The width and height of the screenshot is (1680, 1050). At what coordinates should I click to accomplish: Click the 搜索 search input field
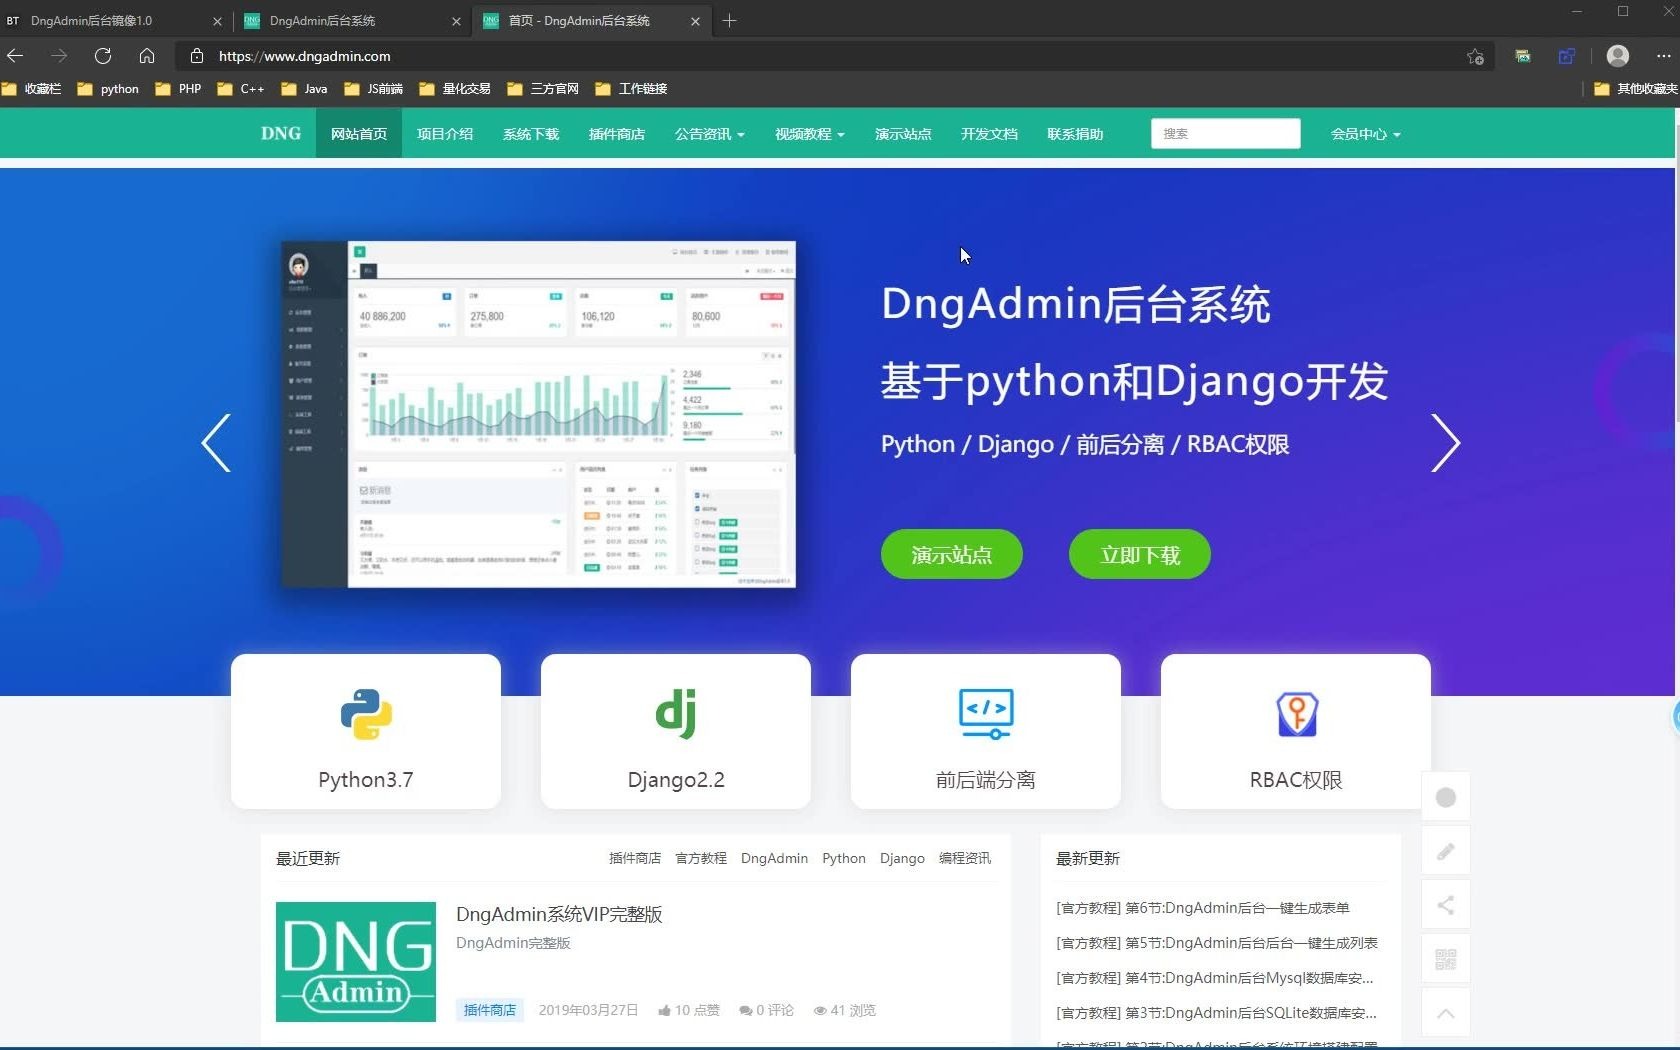pos(1226,134)
